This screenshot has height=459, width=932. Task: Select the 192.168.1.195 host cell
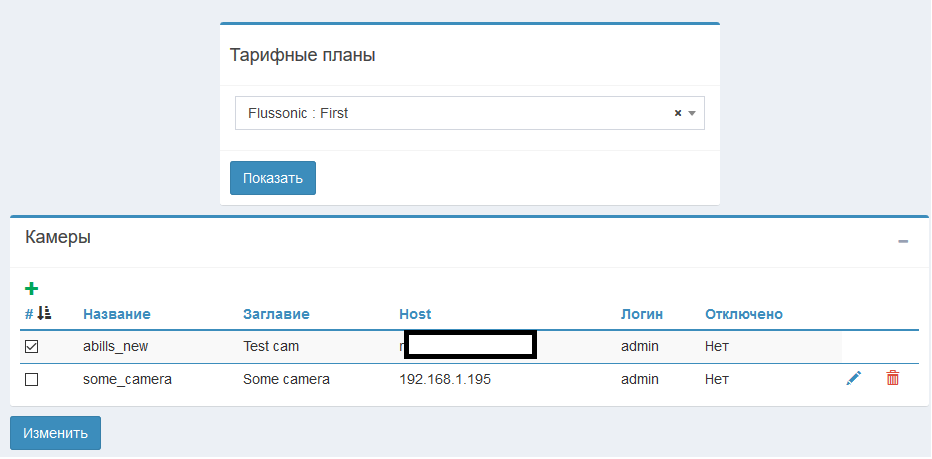444,380
